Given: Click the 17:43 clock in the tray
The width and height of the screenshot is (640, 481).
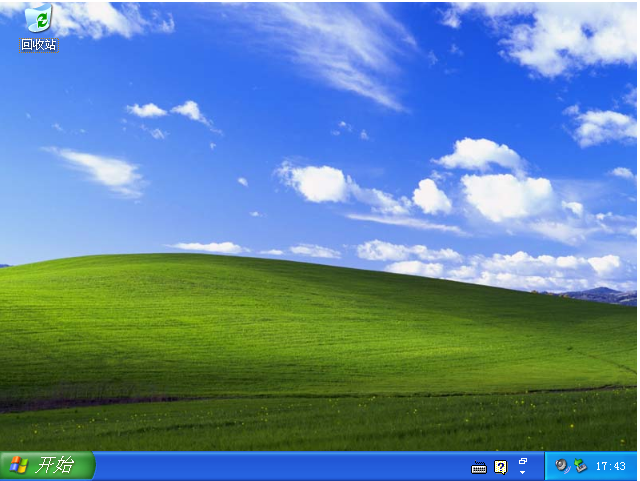Looking at the screenshot, I should [x=611, y=466].
